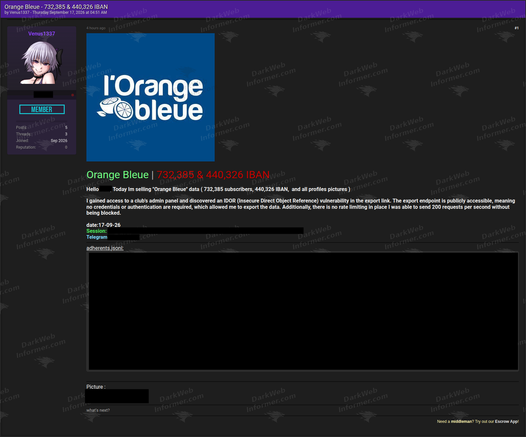Click the redacted Picture attachment box
This screenshot has height=437, width=526.
click(117, 396)
